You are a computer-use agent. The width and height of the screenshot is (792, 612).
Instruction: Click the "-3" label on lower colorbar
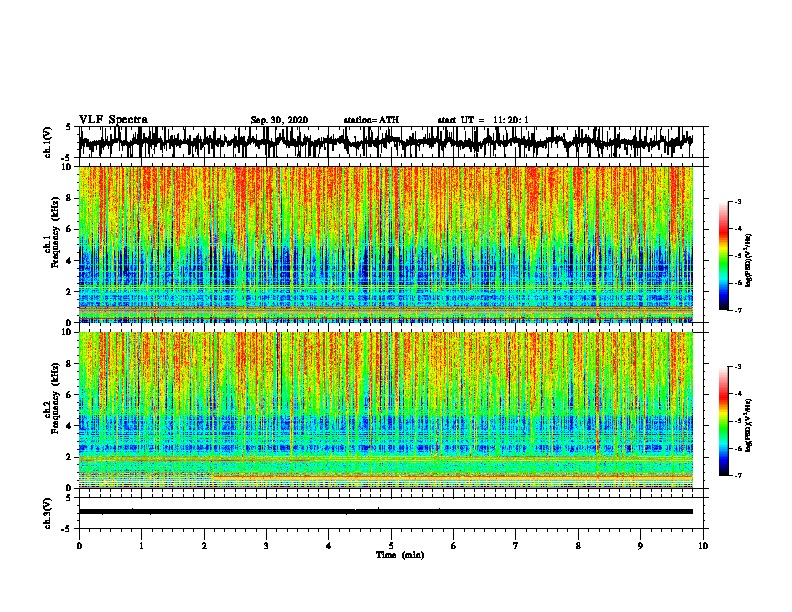coord(737,367)
